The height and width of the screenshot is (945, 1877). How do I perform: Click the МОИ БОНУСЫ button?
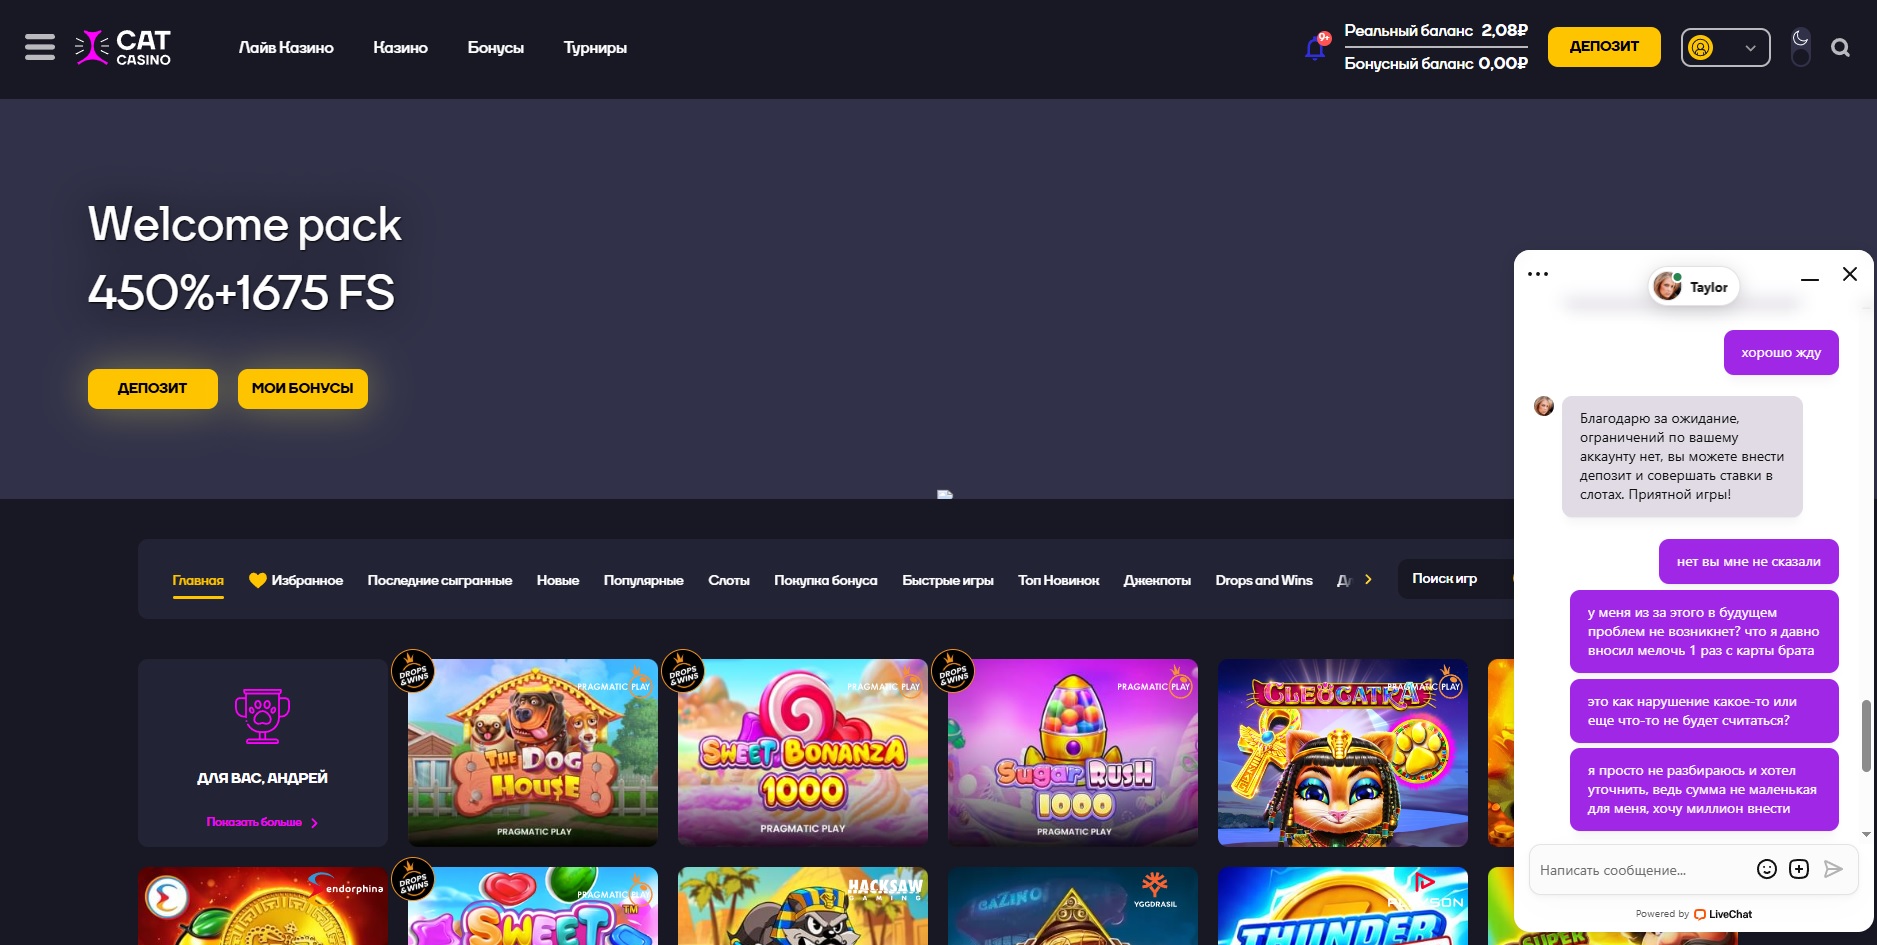[302, 388]
